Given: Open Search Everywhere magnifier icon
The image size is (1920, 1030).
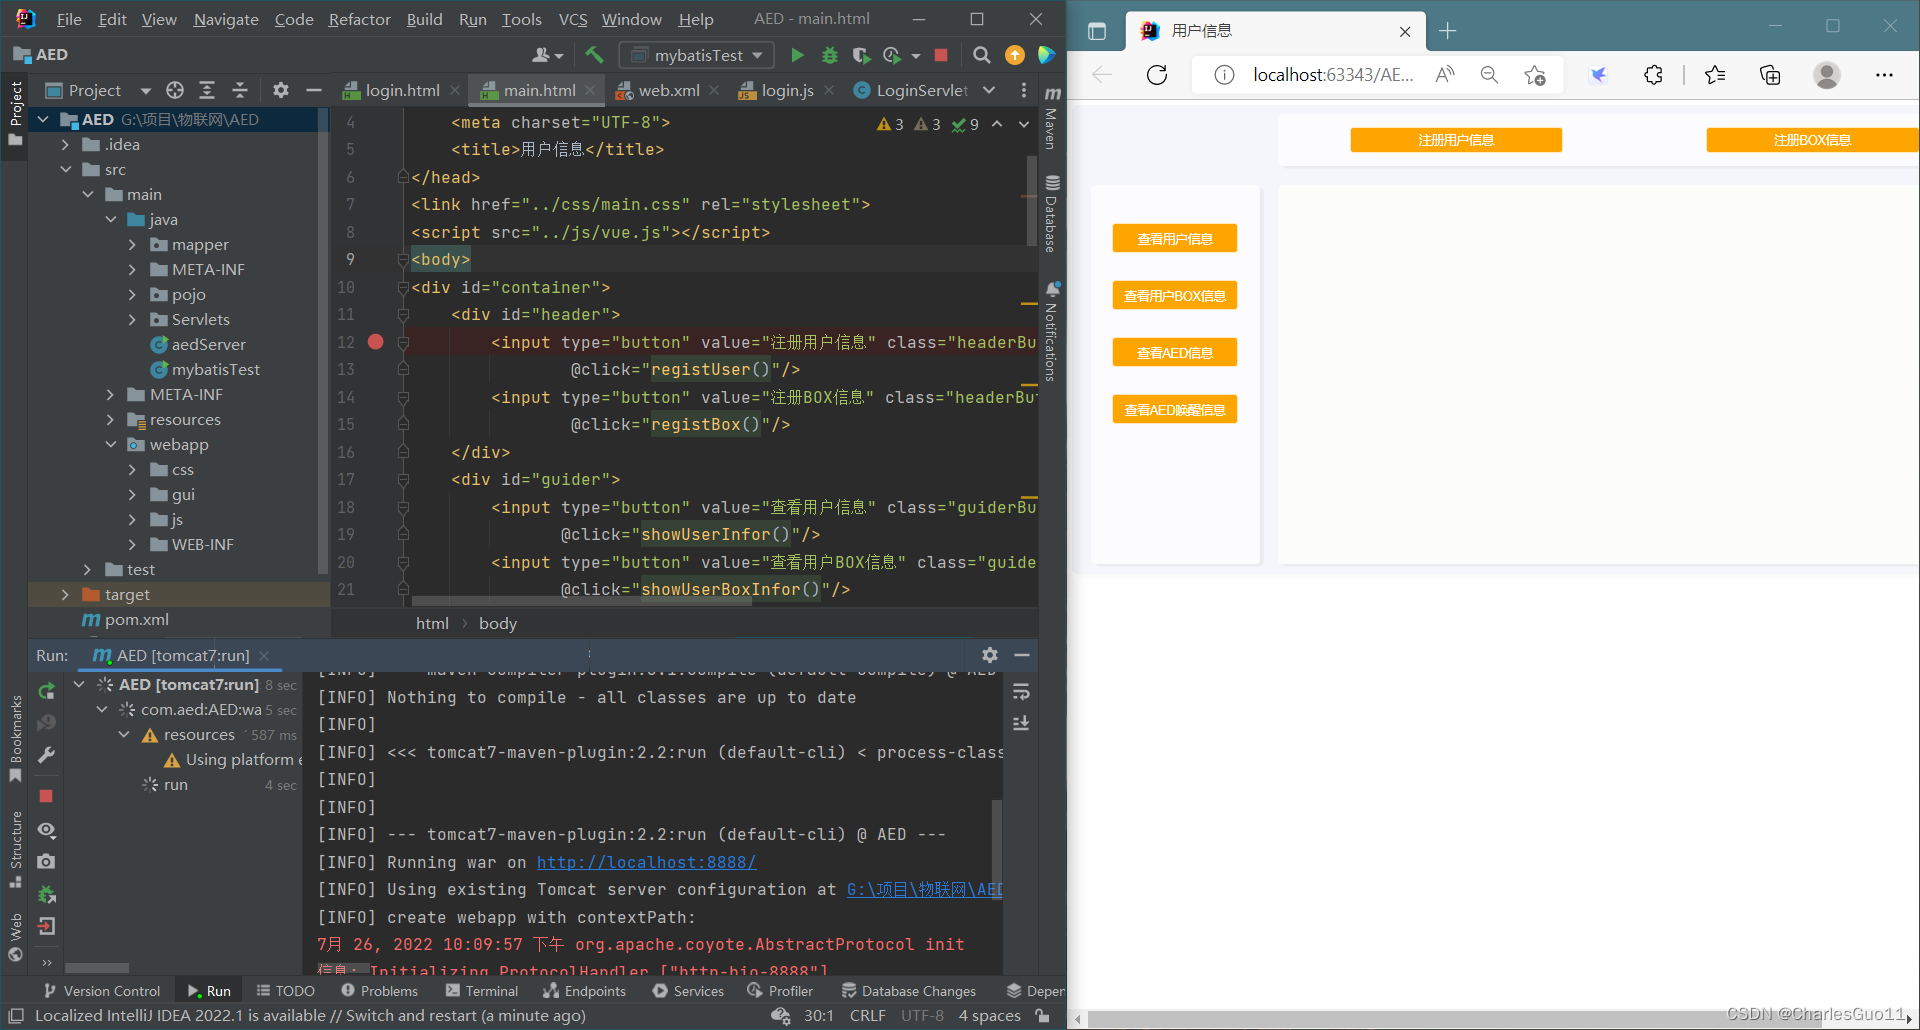Looking at the screenshot, I should pyautogui.click(x=982, y=55).
